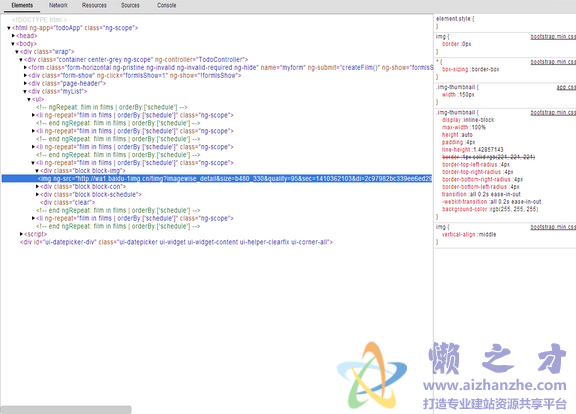The width and height of the screenshot is (576, 414).
Task: Select the ui-datepicker-div row
Action: click(176, 242)
